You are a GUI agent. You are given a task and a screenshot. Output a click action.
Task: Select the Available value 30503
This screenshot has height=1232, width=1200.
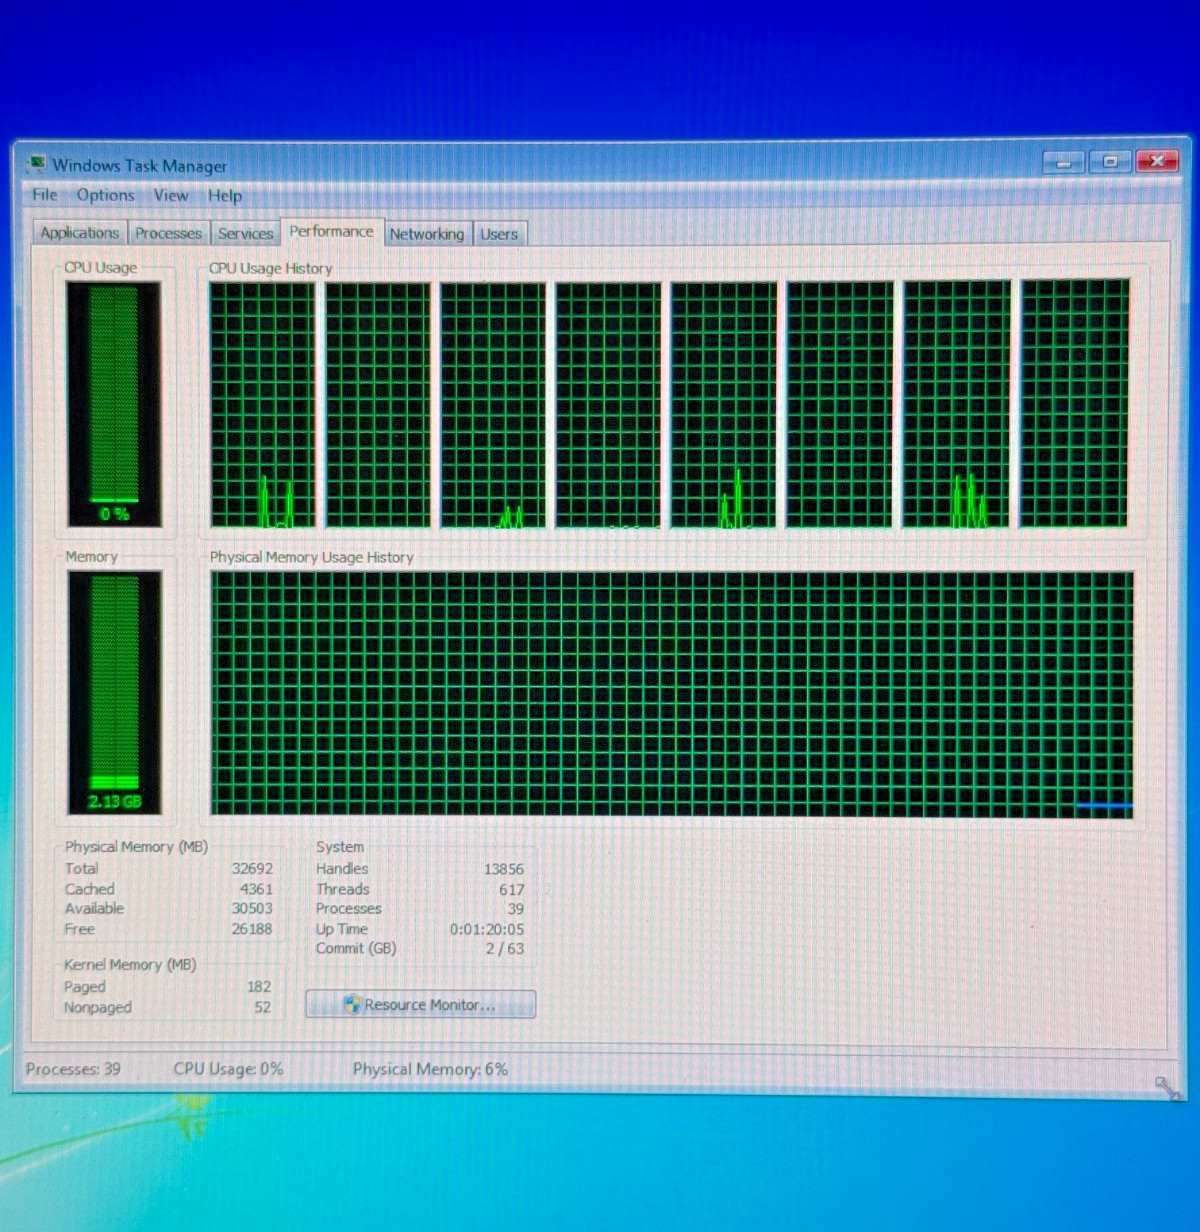(252, 908)
